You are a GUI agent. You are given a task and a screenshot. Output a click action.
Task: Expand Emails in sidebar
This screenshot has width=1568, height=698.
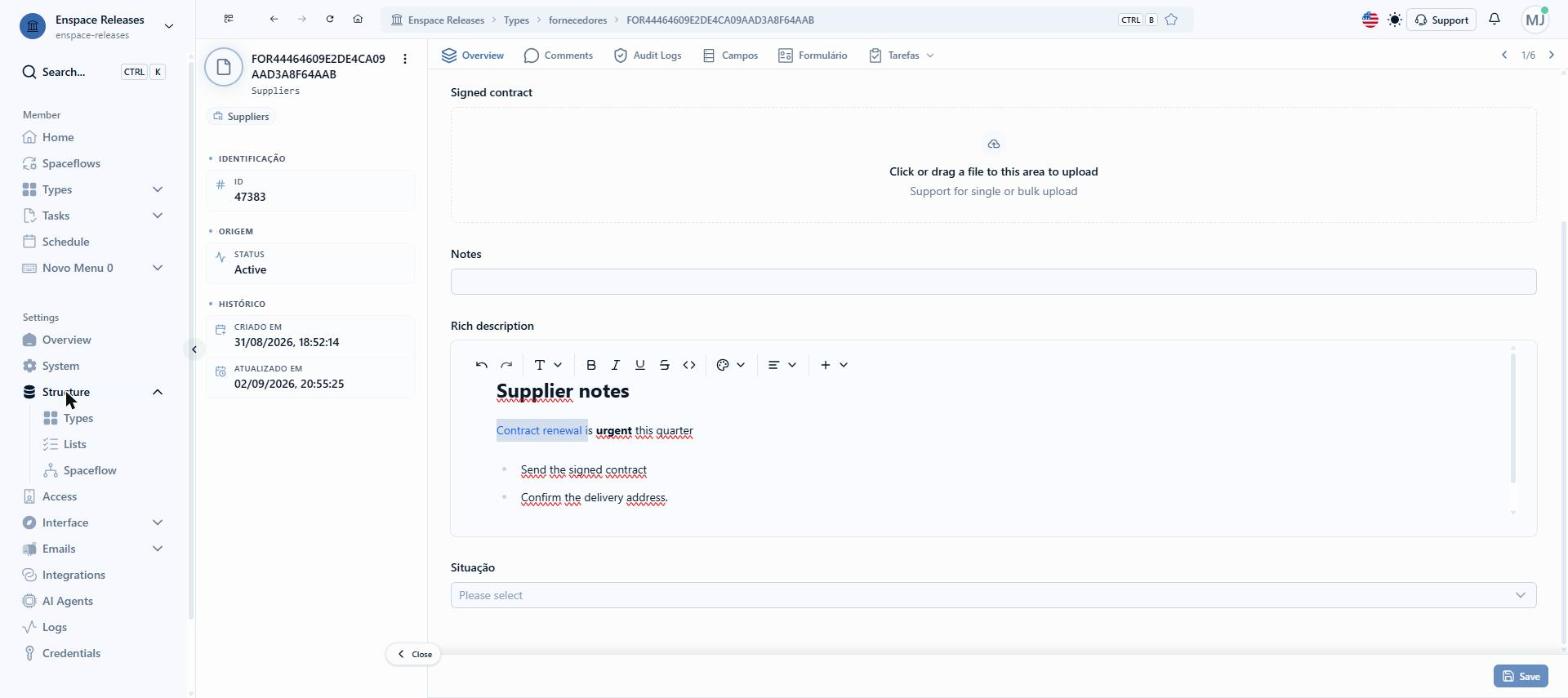[94, 548]
